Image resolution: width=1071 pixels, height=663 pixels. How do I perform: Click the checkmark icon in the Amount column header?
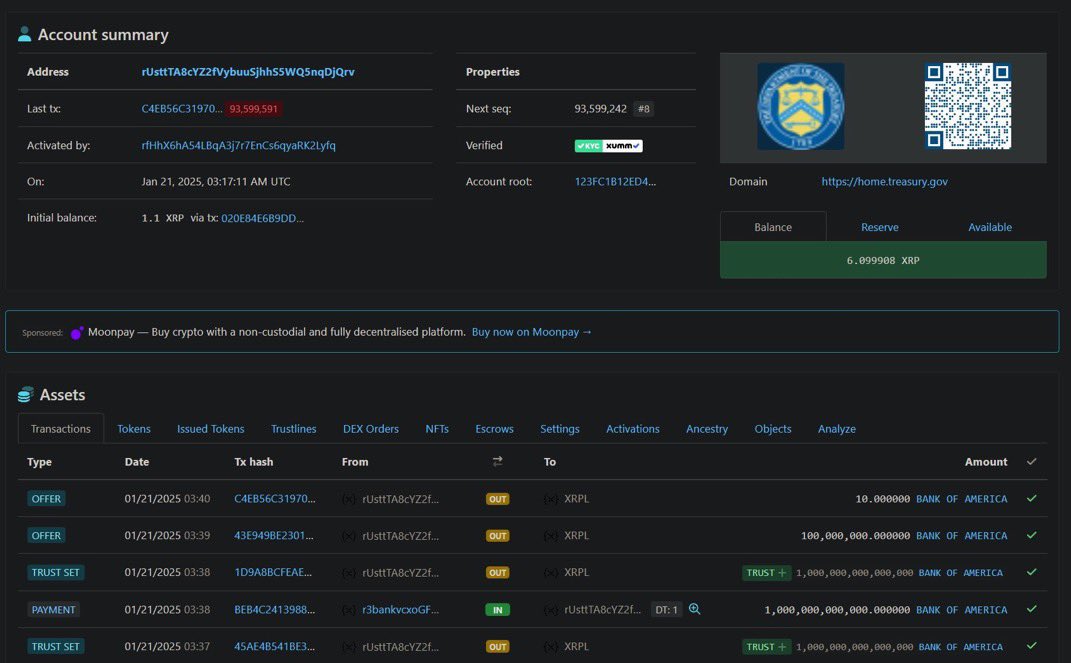1031,461
